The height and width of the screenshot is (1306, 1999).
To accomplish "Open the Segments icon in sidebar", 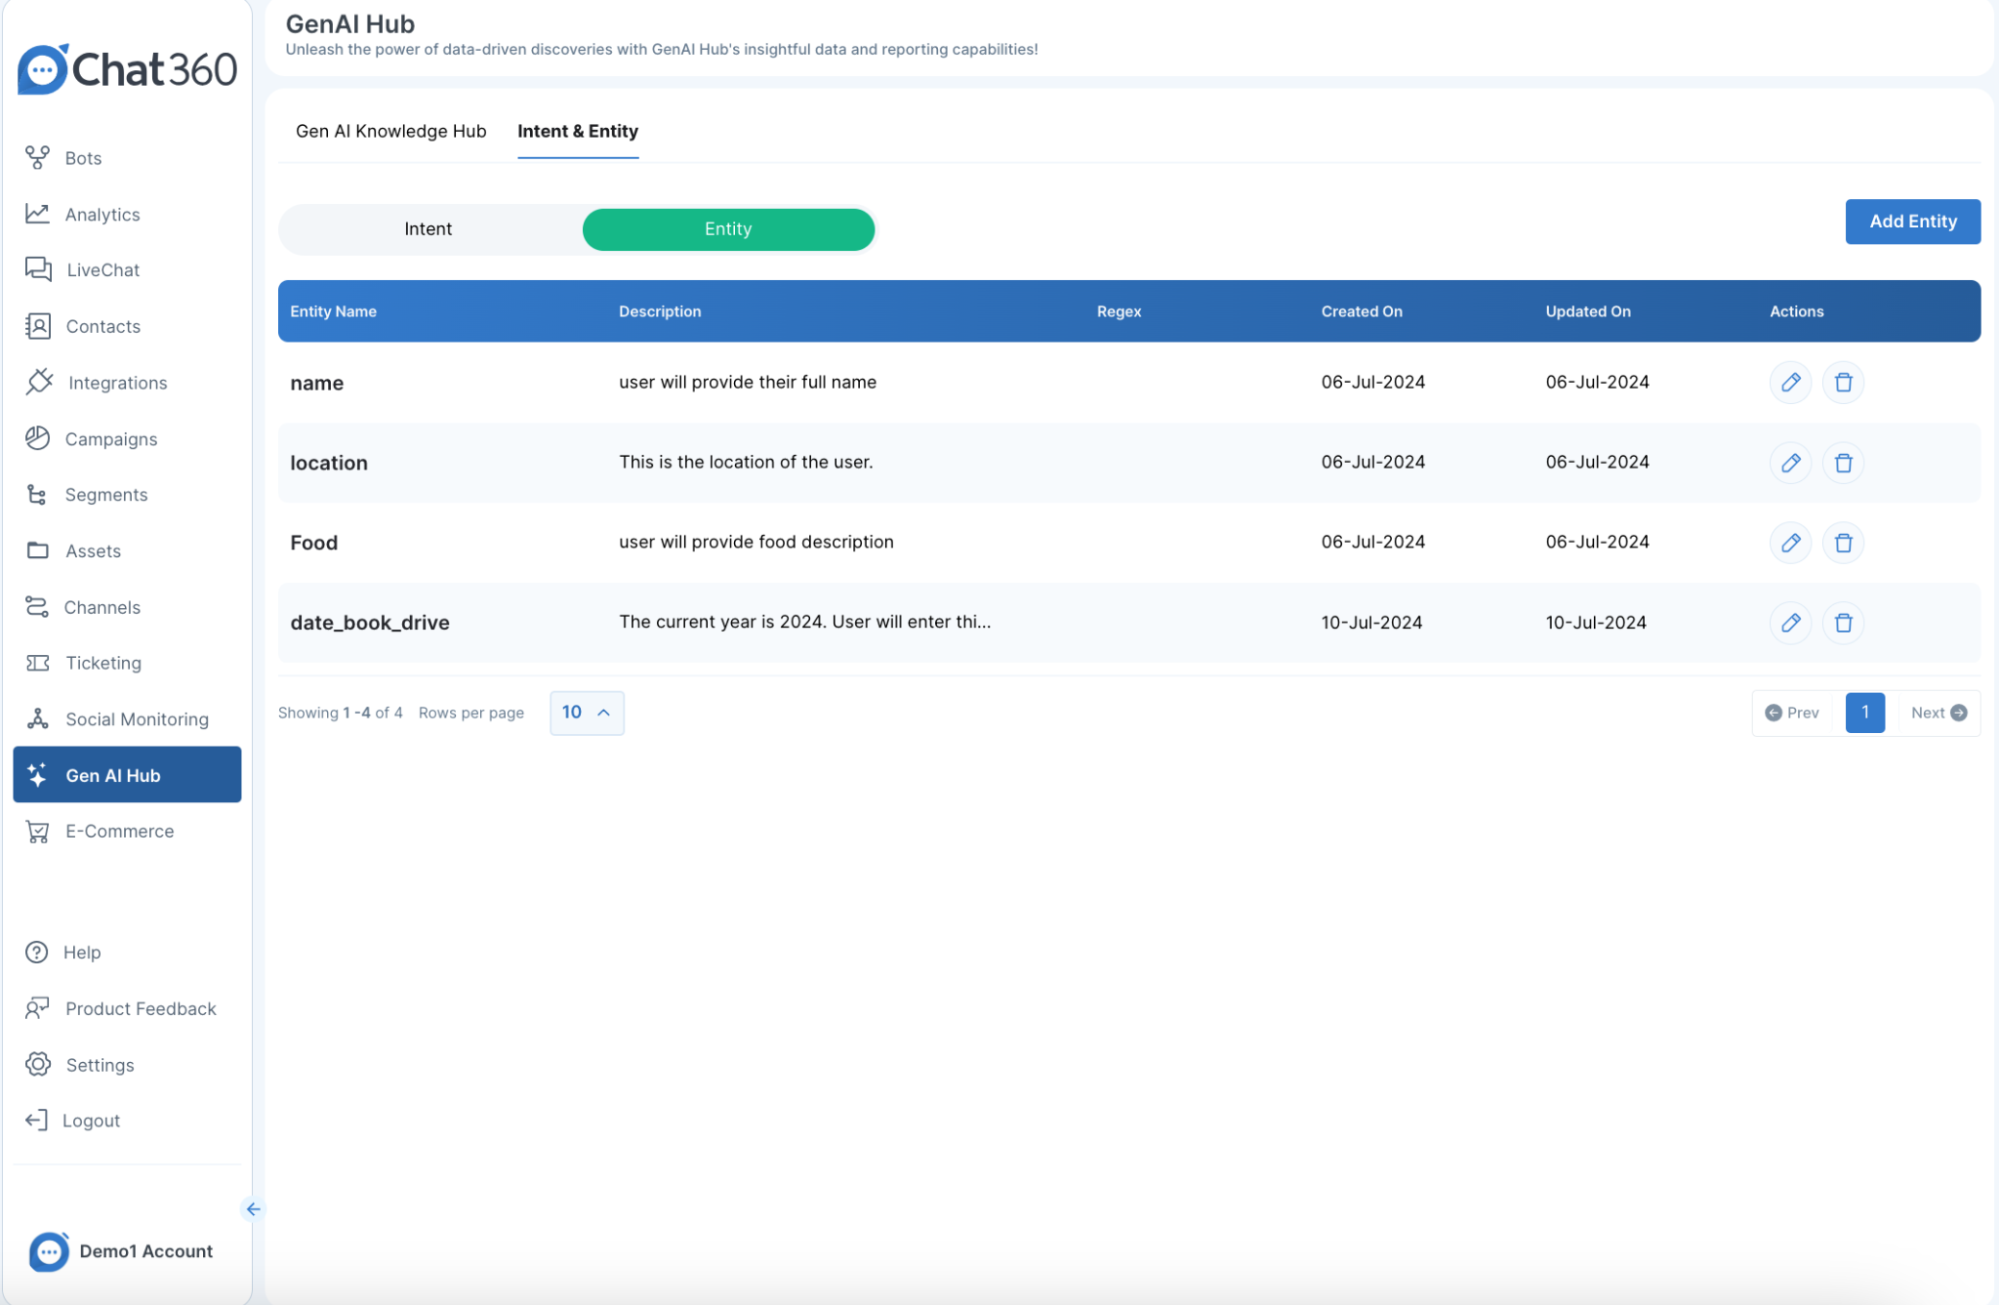I will pyautogui.click(x=37, y=494).
